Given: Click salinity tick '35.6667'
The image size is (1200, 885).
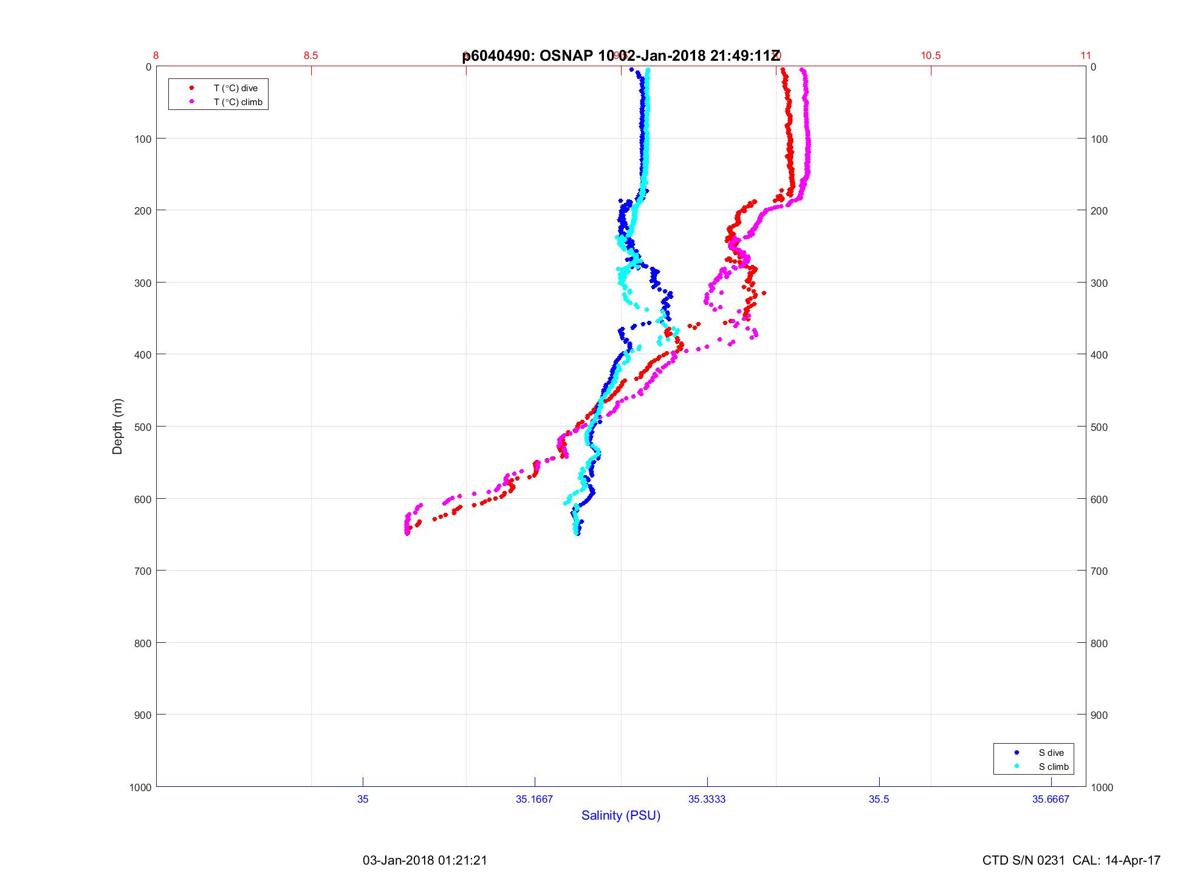Looking at the screenshot, I should tap(1051, 798).
